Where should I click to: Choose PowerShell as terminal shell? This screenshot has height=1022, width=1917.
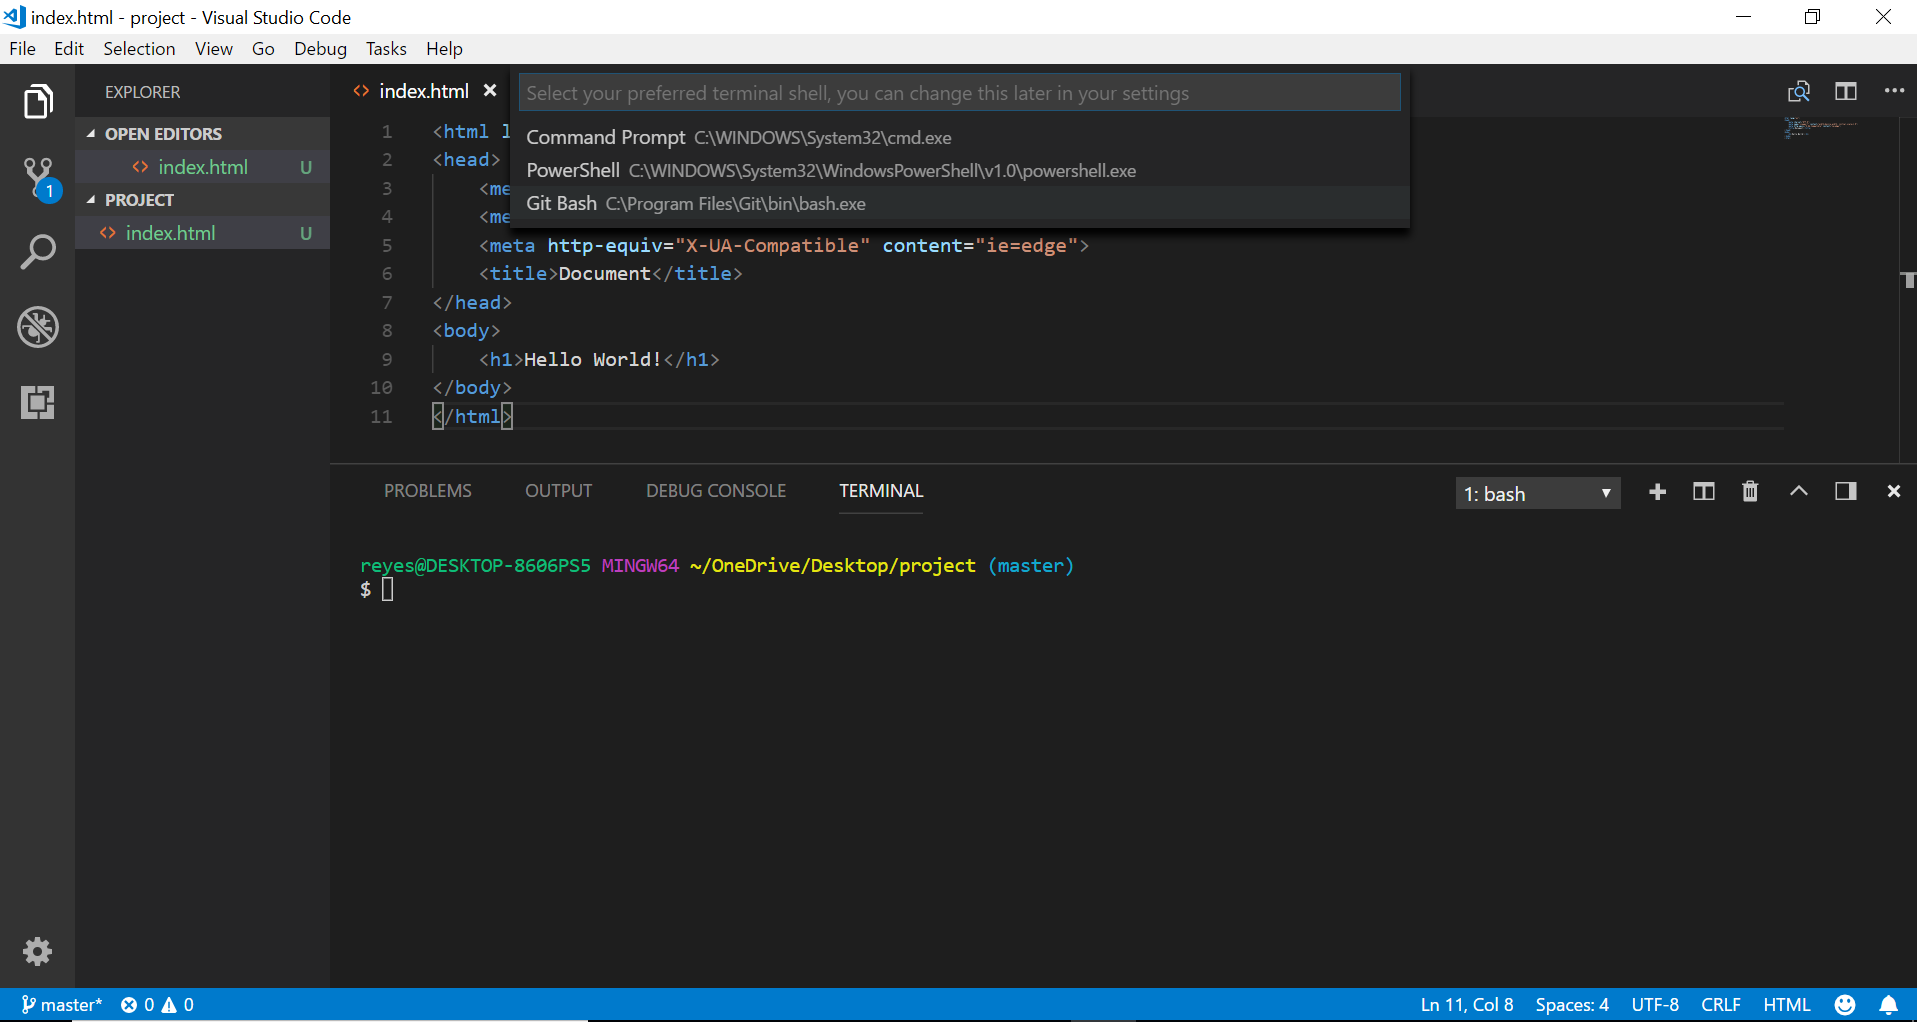tap(960, 171)
